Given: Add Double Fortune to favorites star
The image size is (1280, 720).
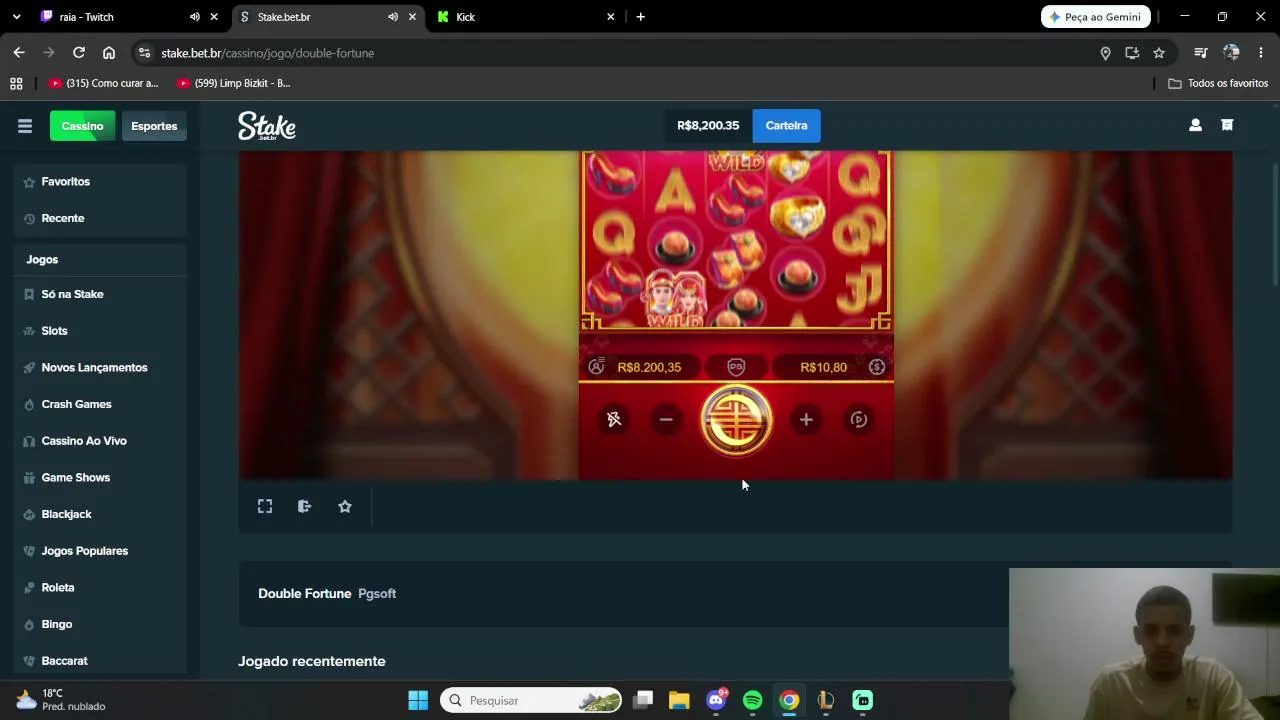Looking at the screenshot, I should click(x=345, y=507).
